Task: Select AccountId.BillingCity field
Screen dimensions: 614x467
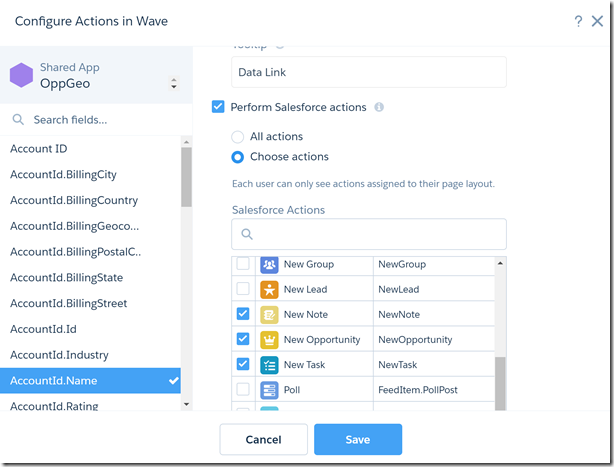Action: [x=90, y=175]
